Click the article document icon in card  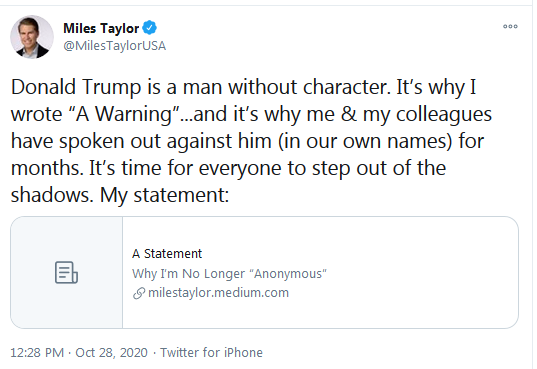(66, 272)
